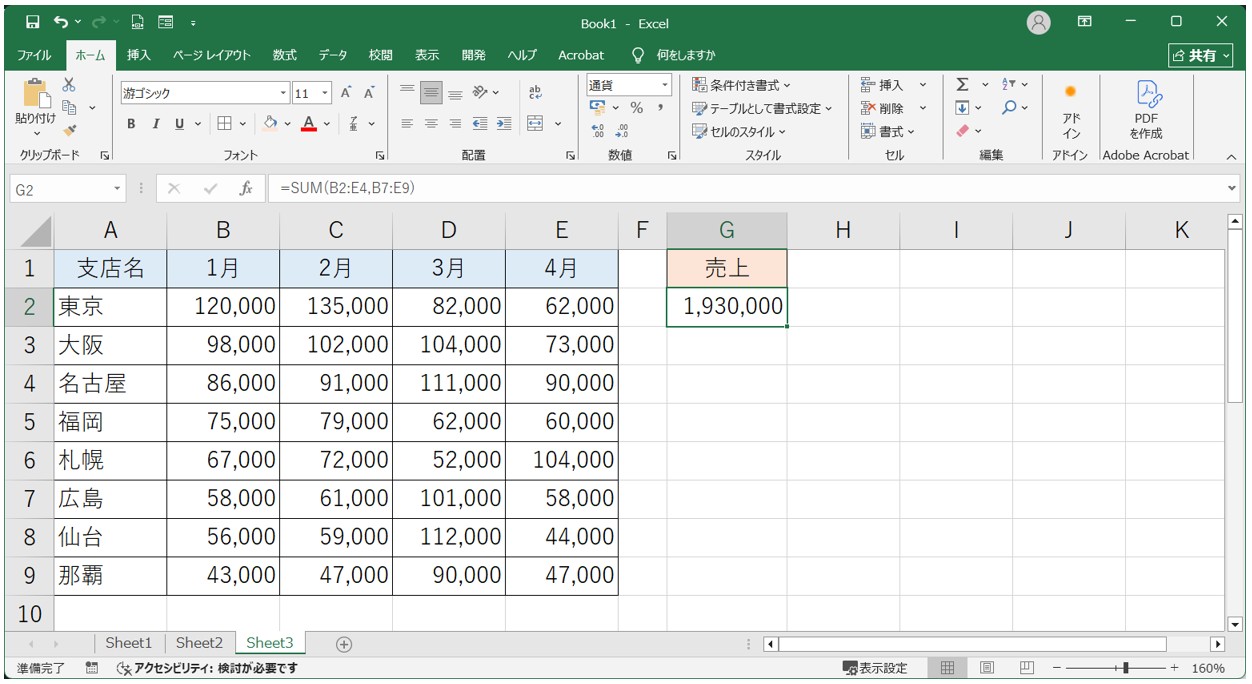This screenshot has height=684, width=1252.
Task: Expand the Name Box dropdown arrow
Action: (x=118, y=188)
